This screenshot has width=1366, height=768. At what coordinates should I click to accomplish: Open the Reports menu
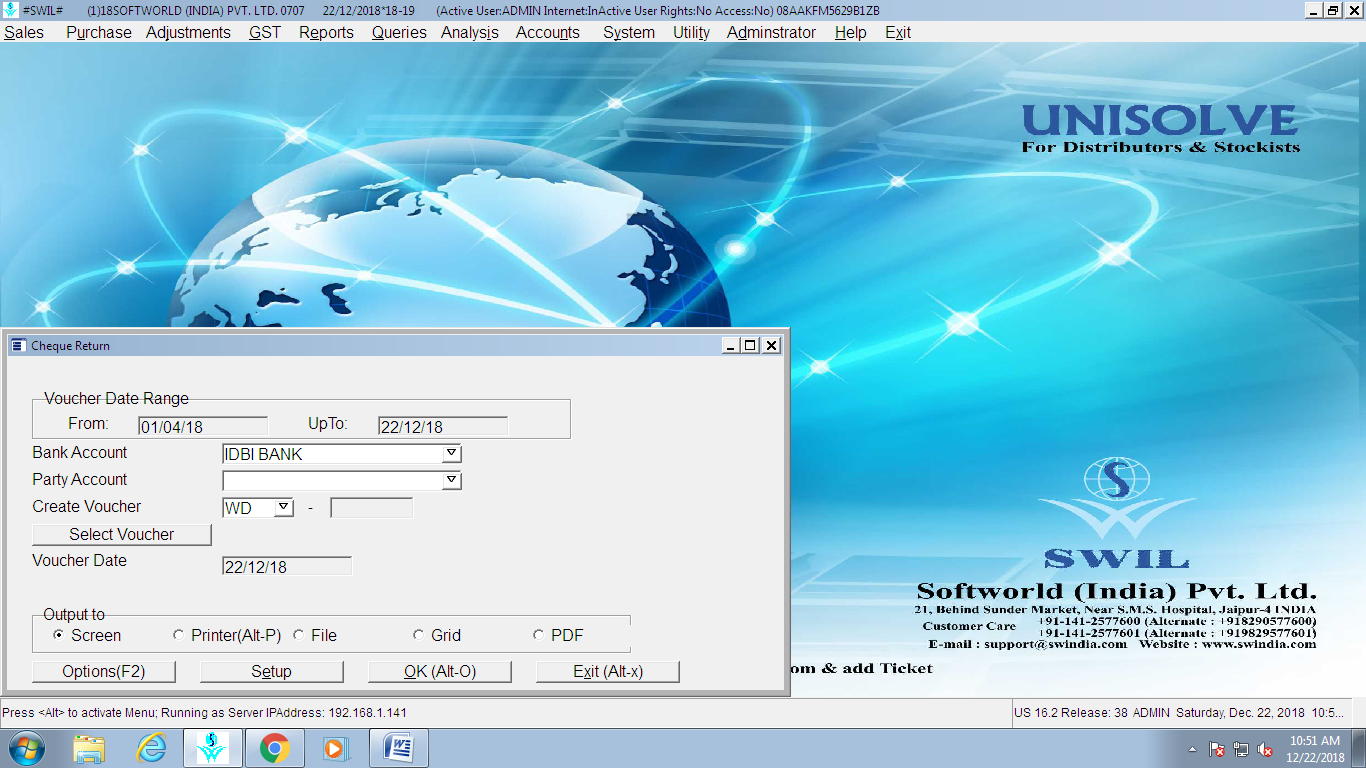pyautogui.click(x=326, y=32)
